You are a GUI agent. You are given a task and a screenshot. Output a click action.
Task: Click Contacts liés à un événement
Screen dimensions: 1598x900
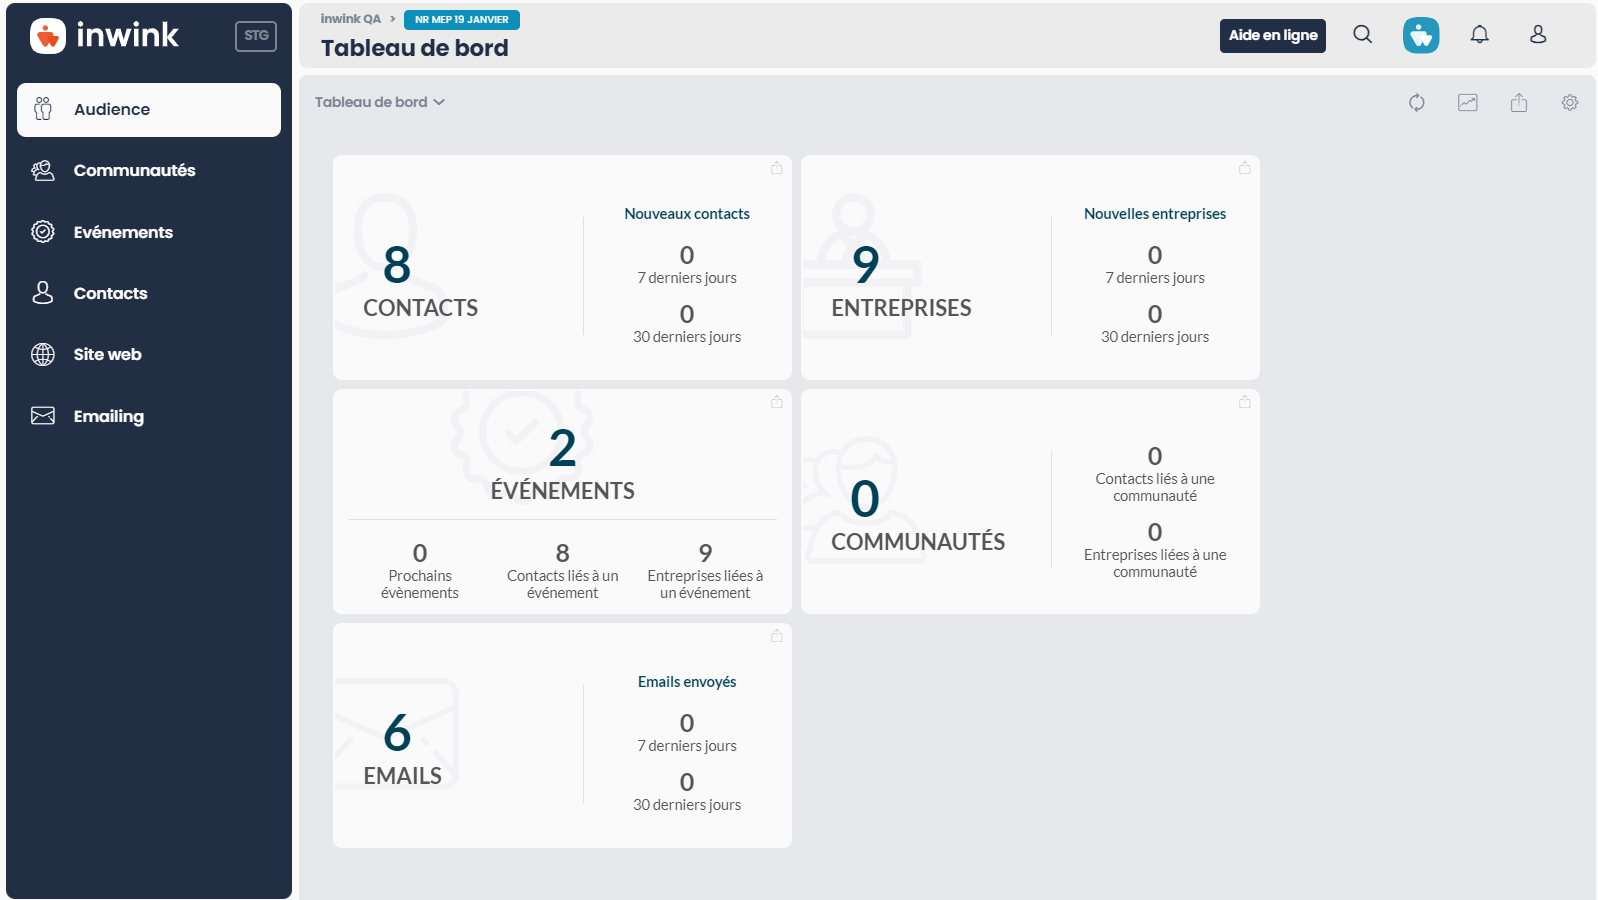pos(563,572)
